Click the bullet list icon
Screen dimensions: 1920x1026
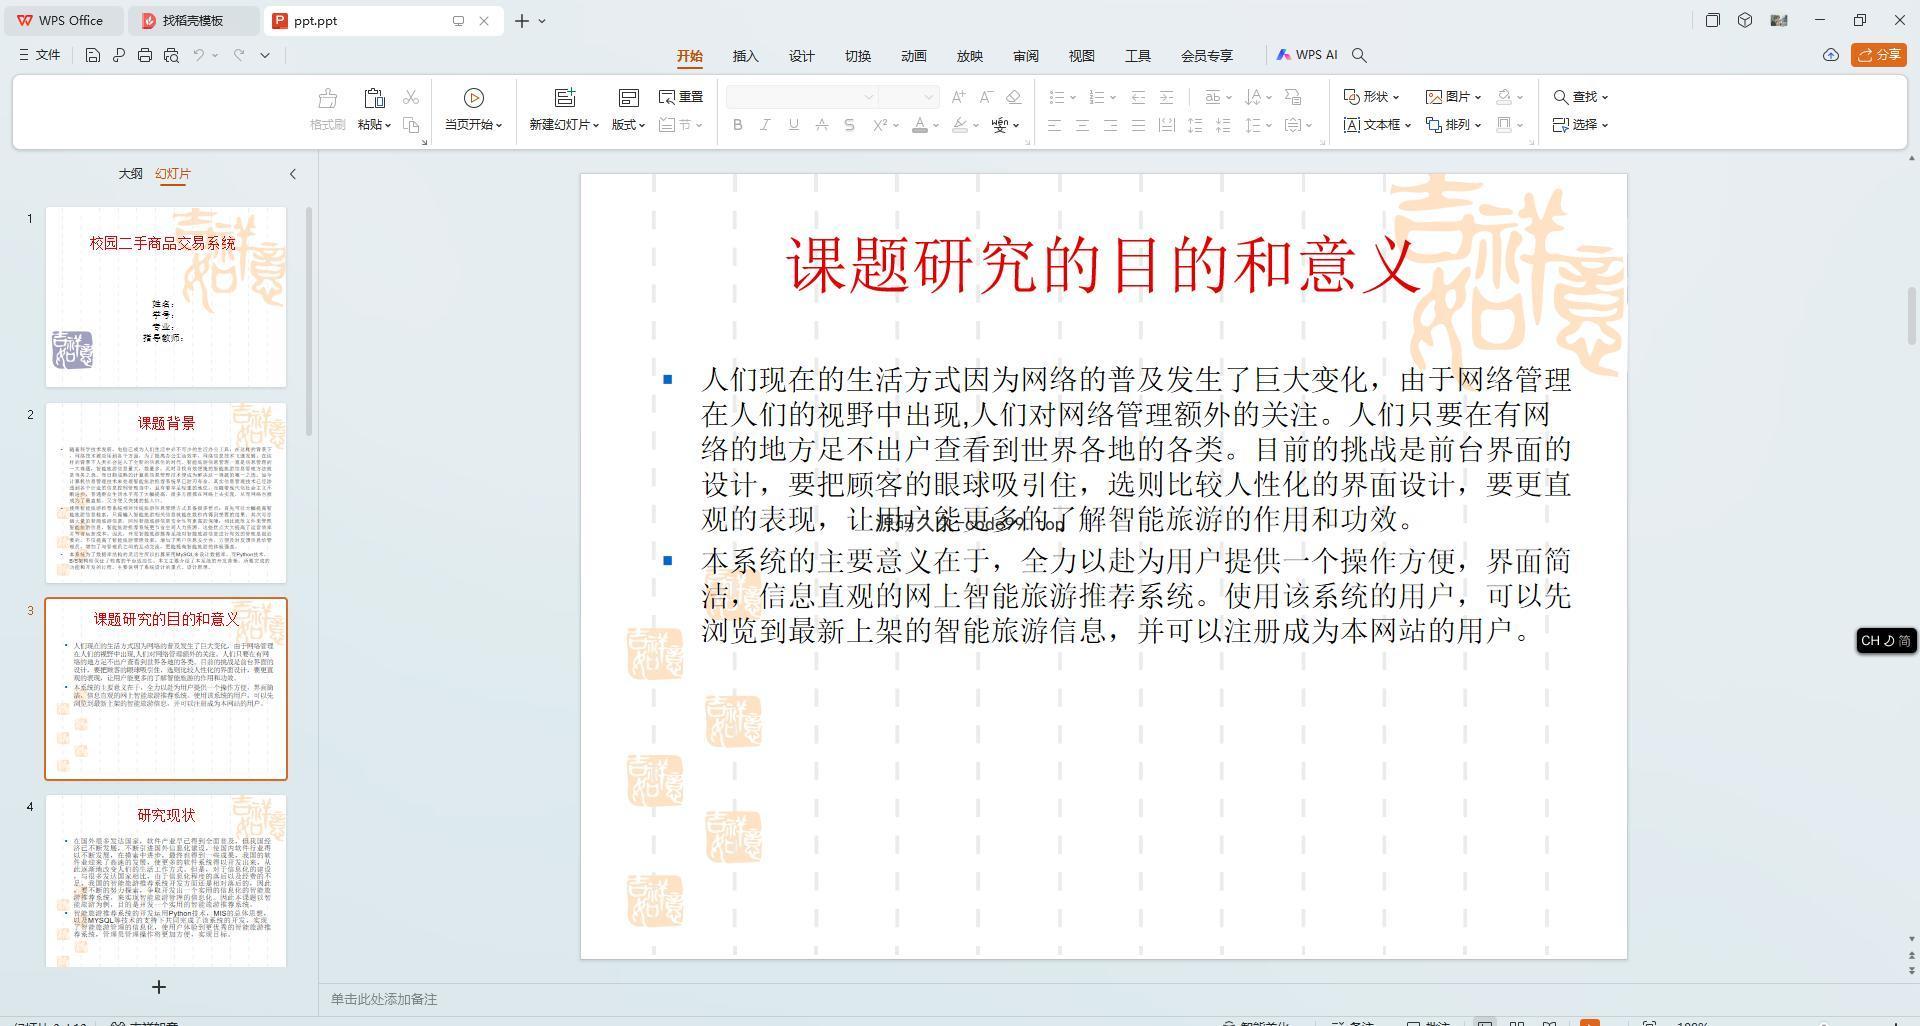click(1057, 97)
